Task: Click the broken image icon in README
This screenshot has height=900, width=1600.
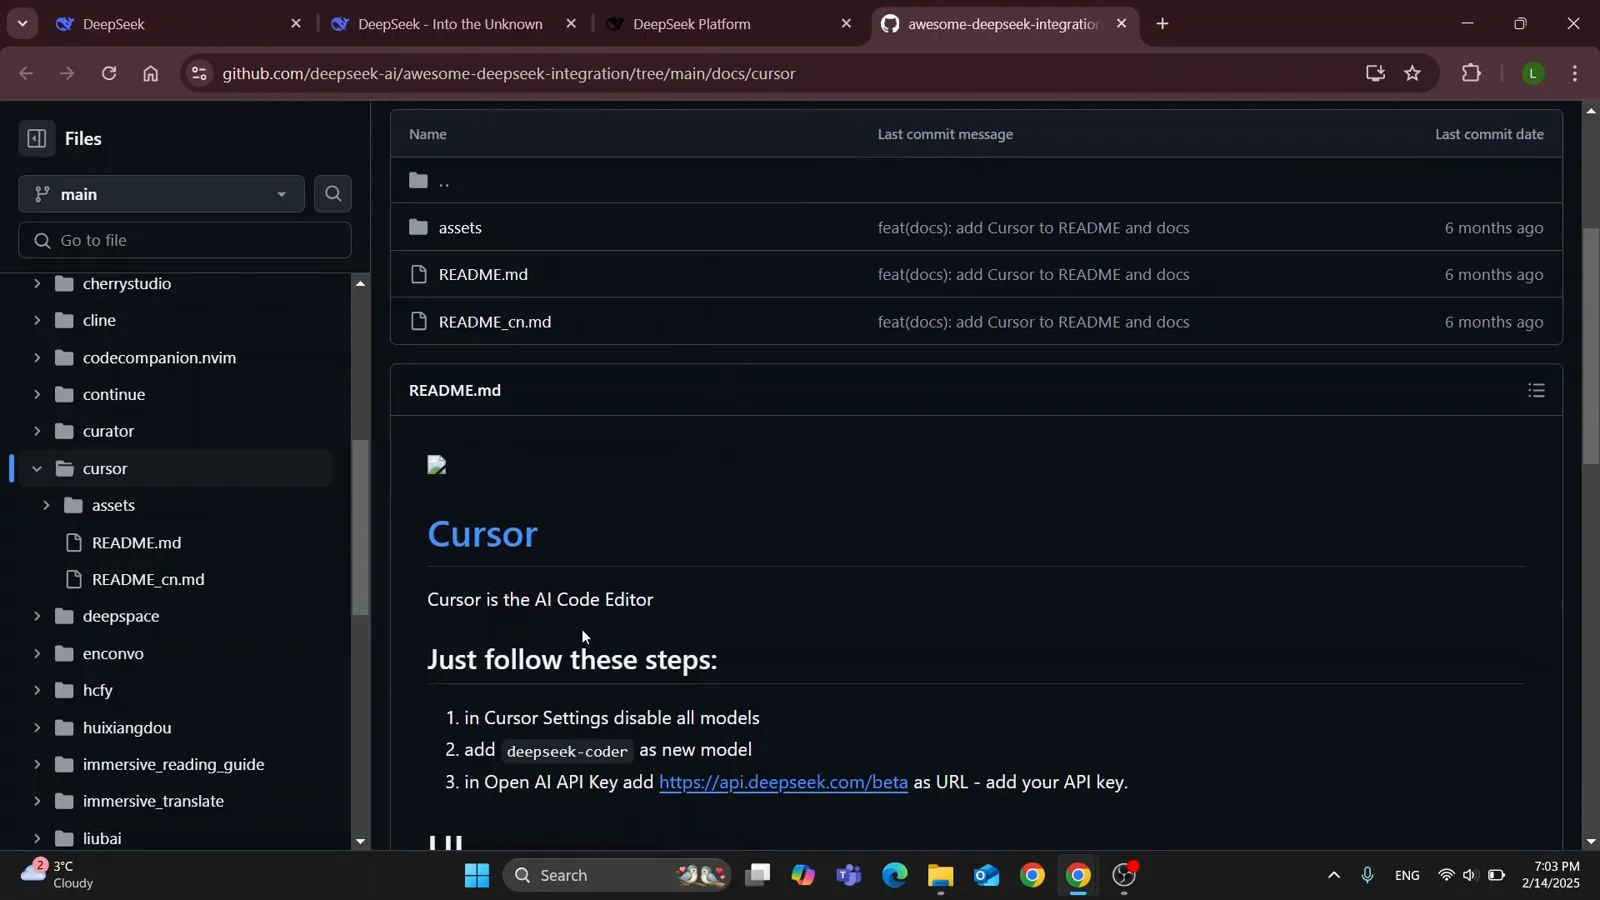Action: point(437,466)
